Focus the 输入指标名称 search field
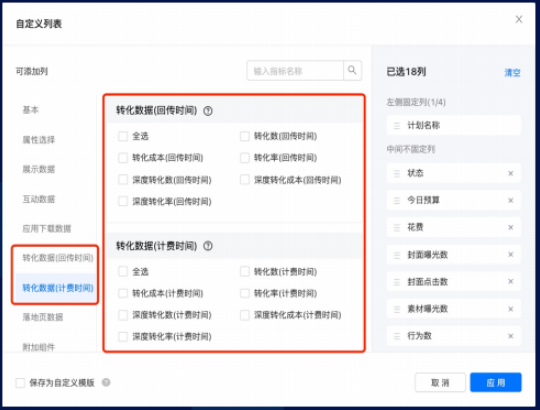540x410 pixels. click(295, 71)
